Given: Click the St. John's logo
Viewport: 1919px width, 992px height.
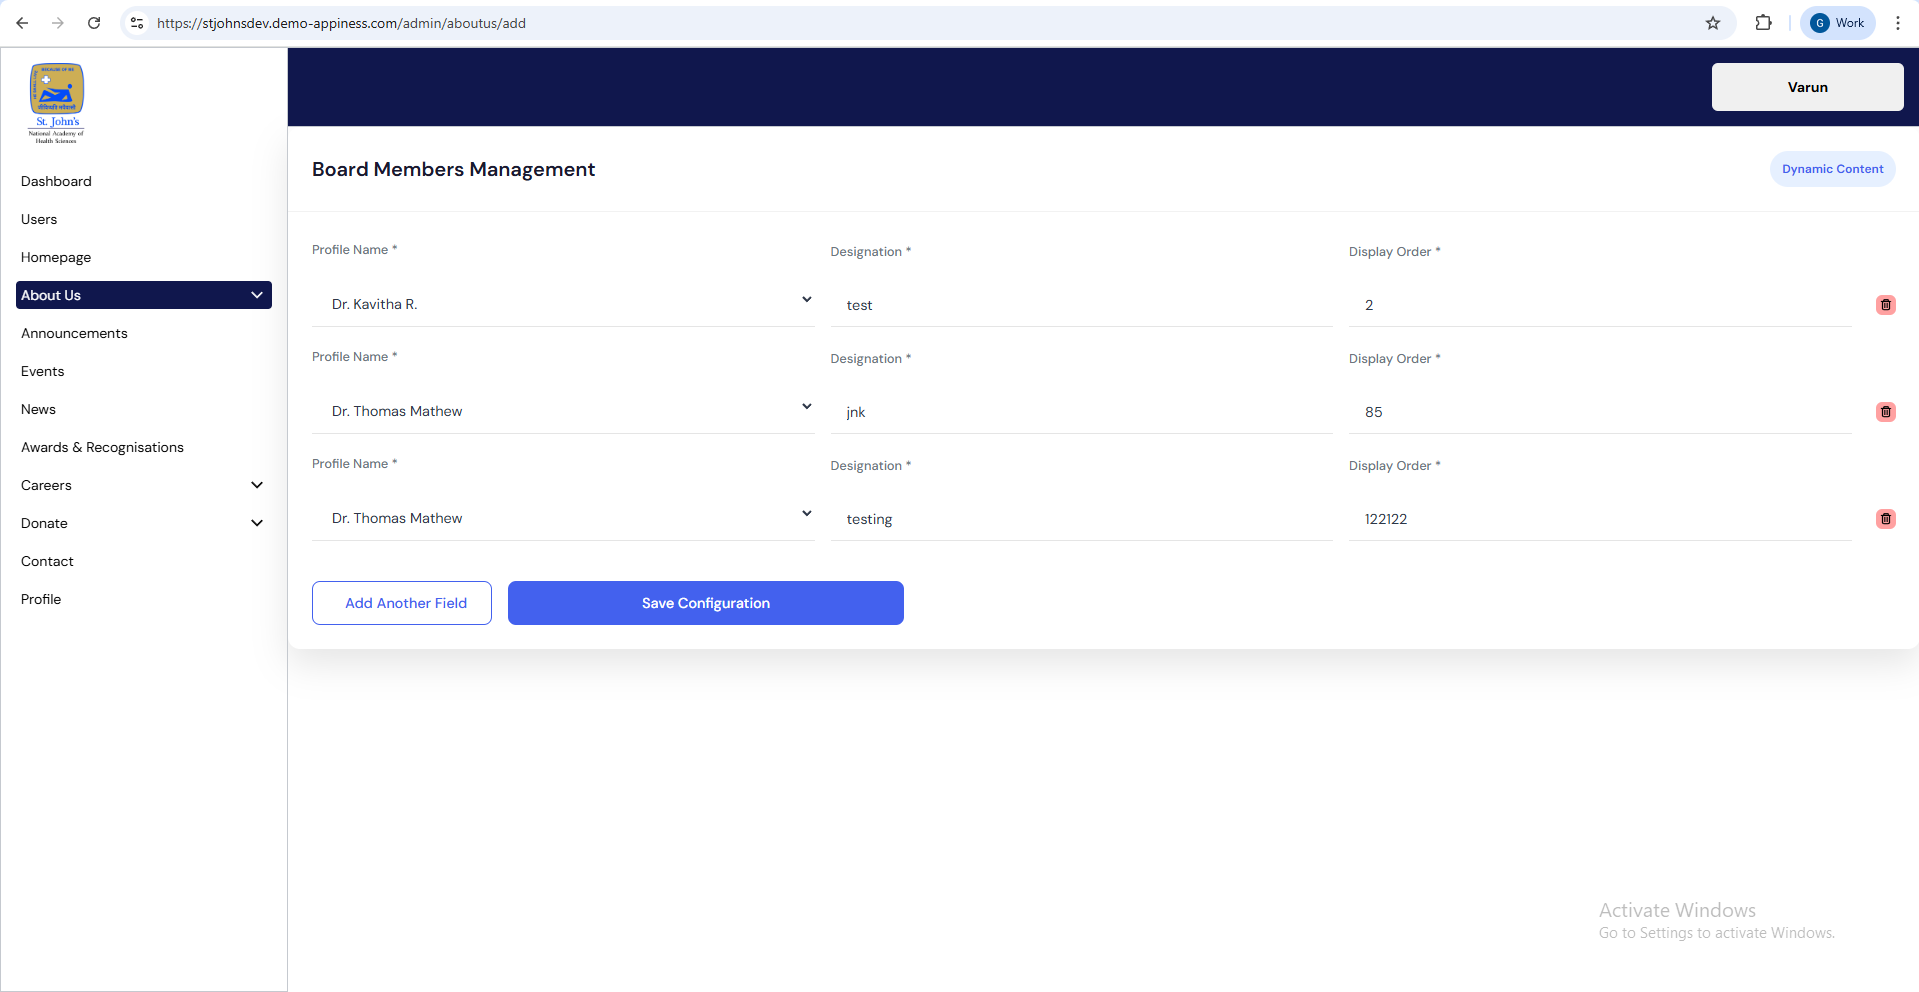Looking at the screenshot, I should [57, 103].
